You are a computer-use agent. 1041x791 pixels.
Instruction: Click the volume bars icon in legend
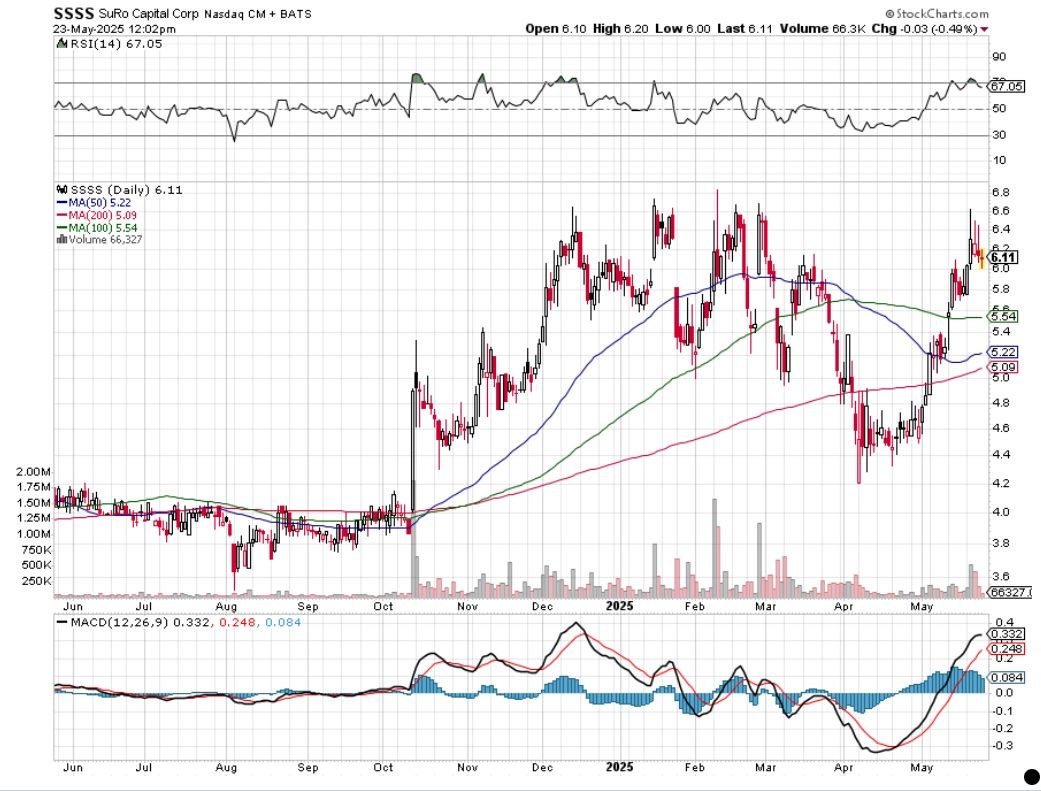pyautogui.click(x=59, y=239)
